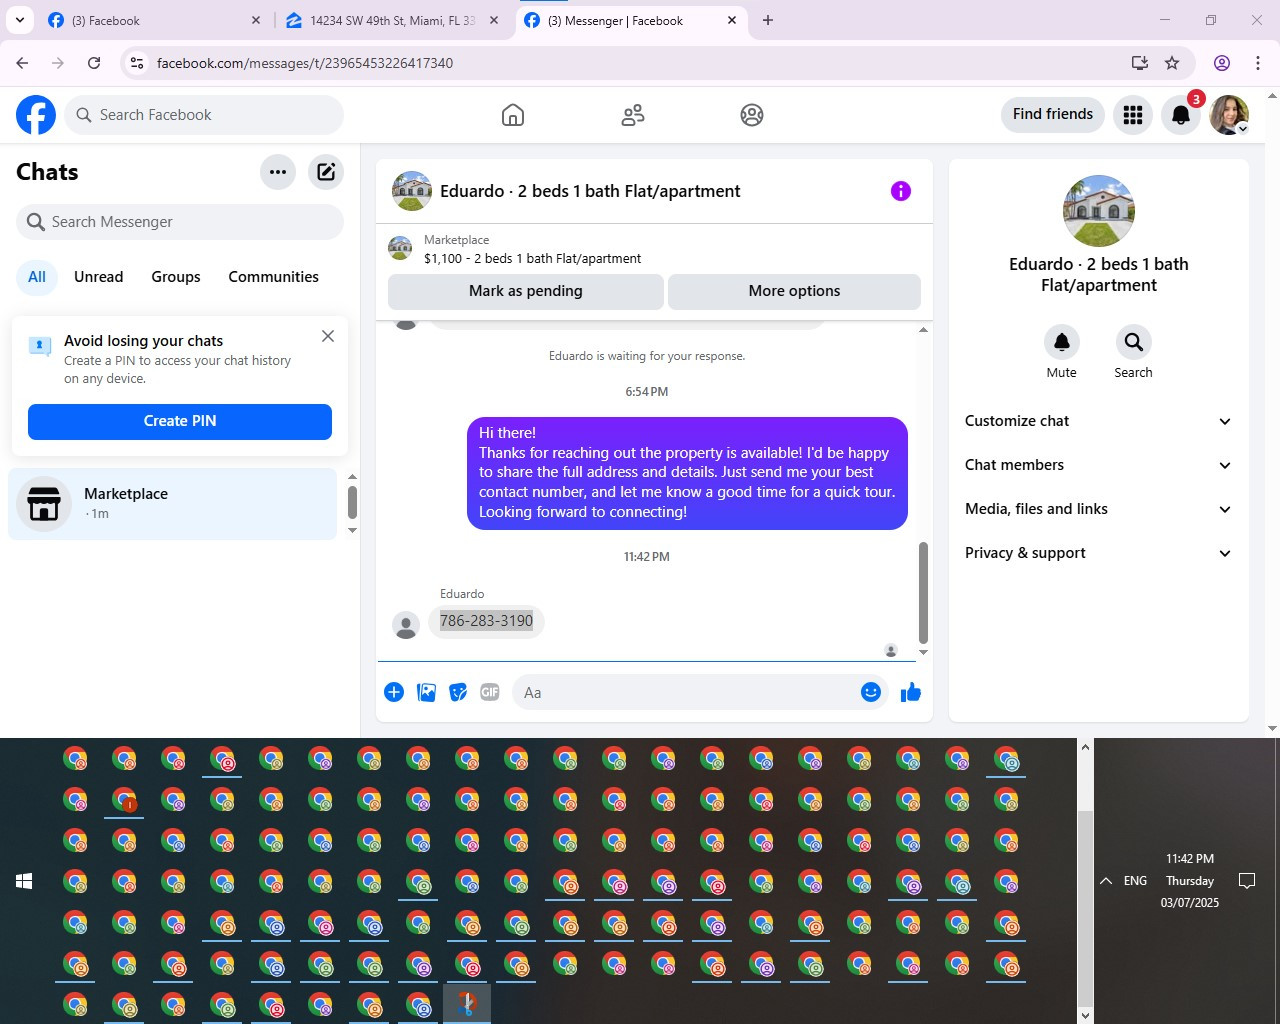The height and width of the screenshot is (1024, 1280).
Task: Click the ENG language indicator
Action: 1136,881
